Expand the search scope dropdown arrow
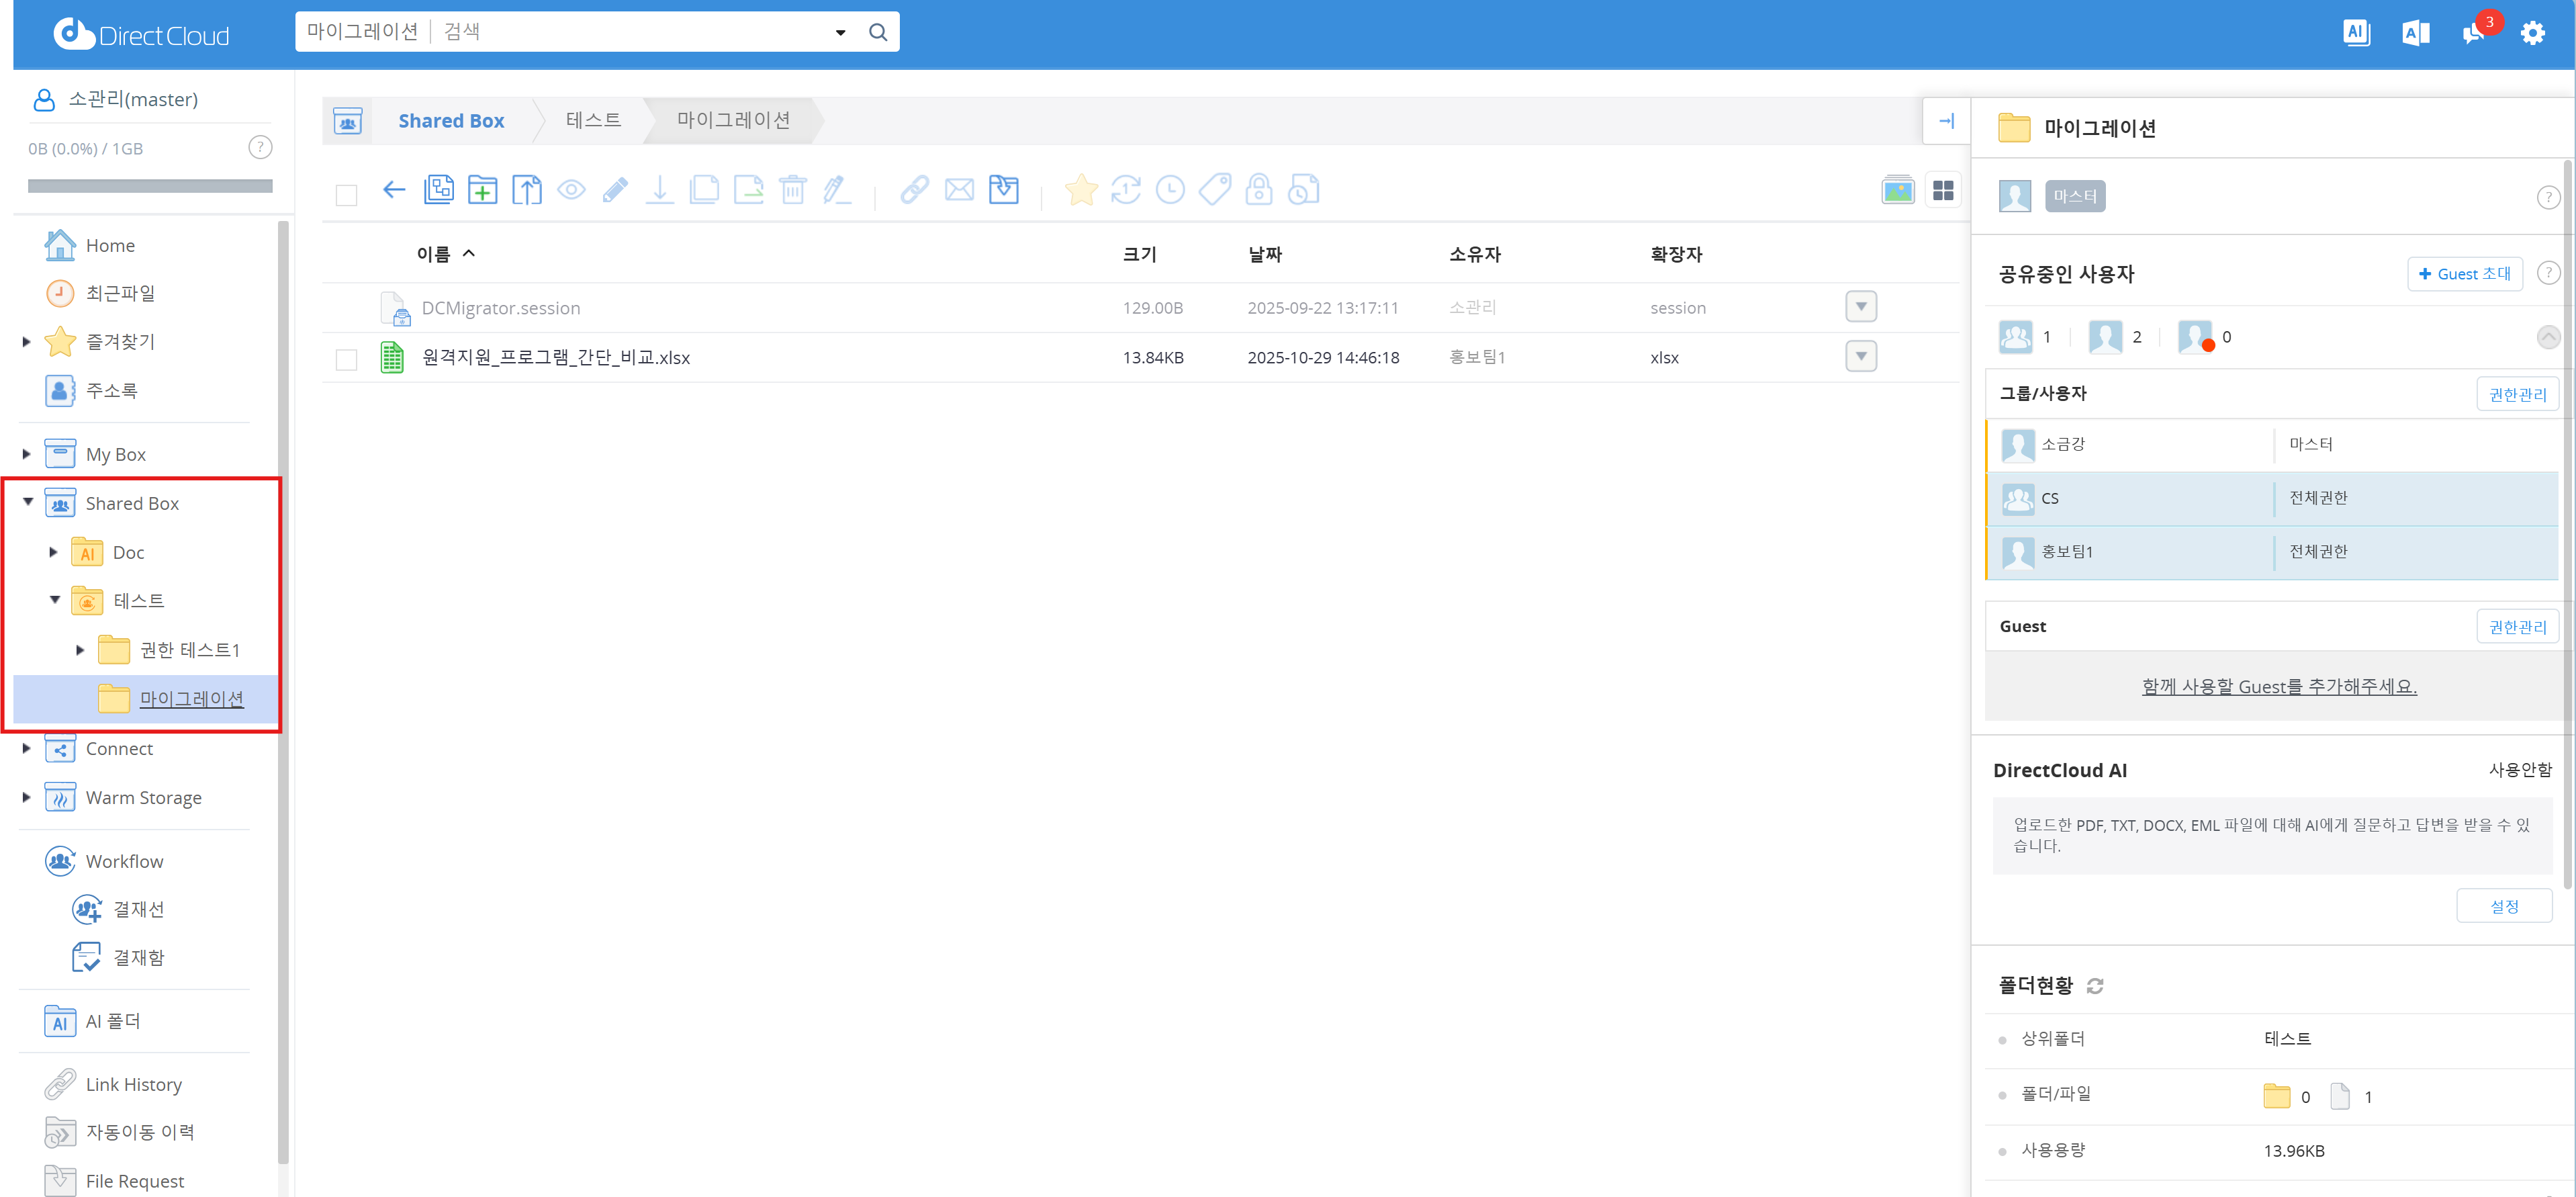2576x1197 pixels. click(840, 33)
